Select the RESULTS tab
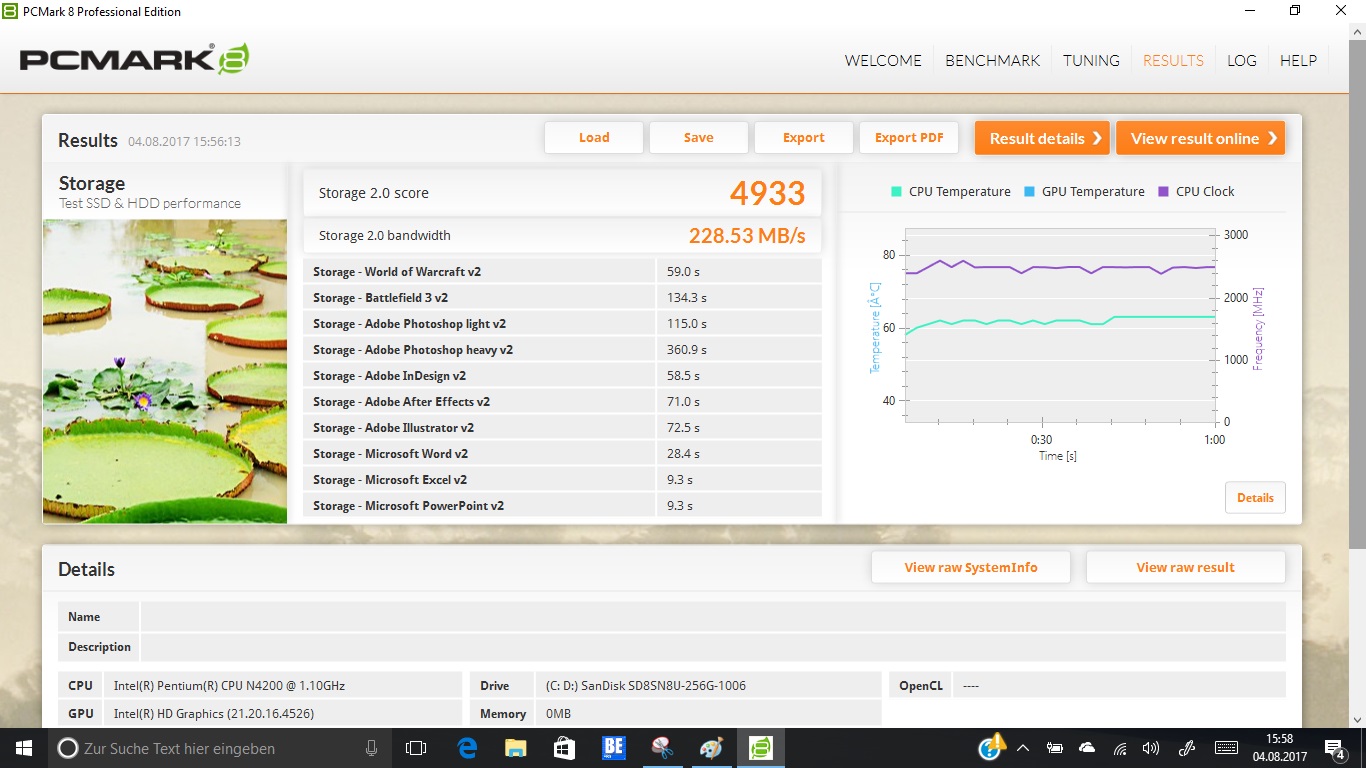The width and height of the screenshot is (1366, 768). click(x=1173, y=60)
